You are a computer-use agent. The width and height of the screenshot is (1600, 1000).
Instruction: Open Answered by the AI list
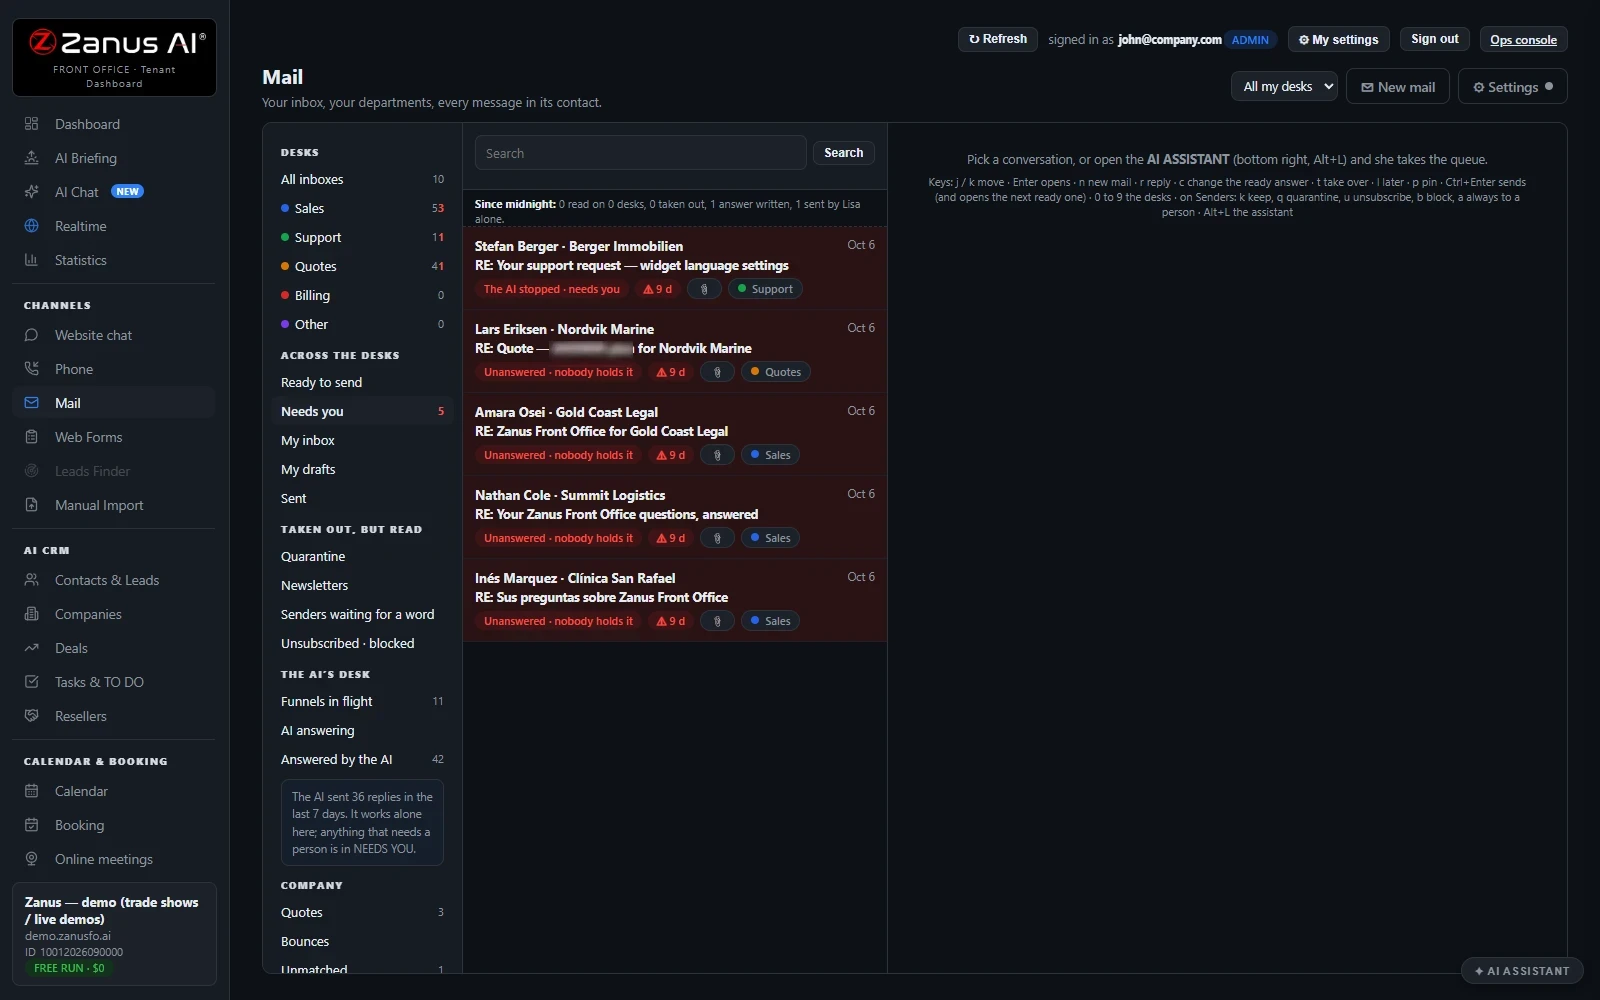(362, 759)
